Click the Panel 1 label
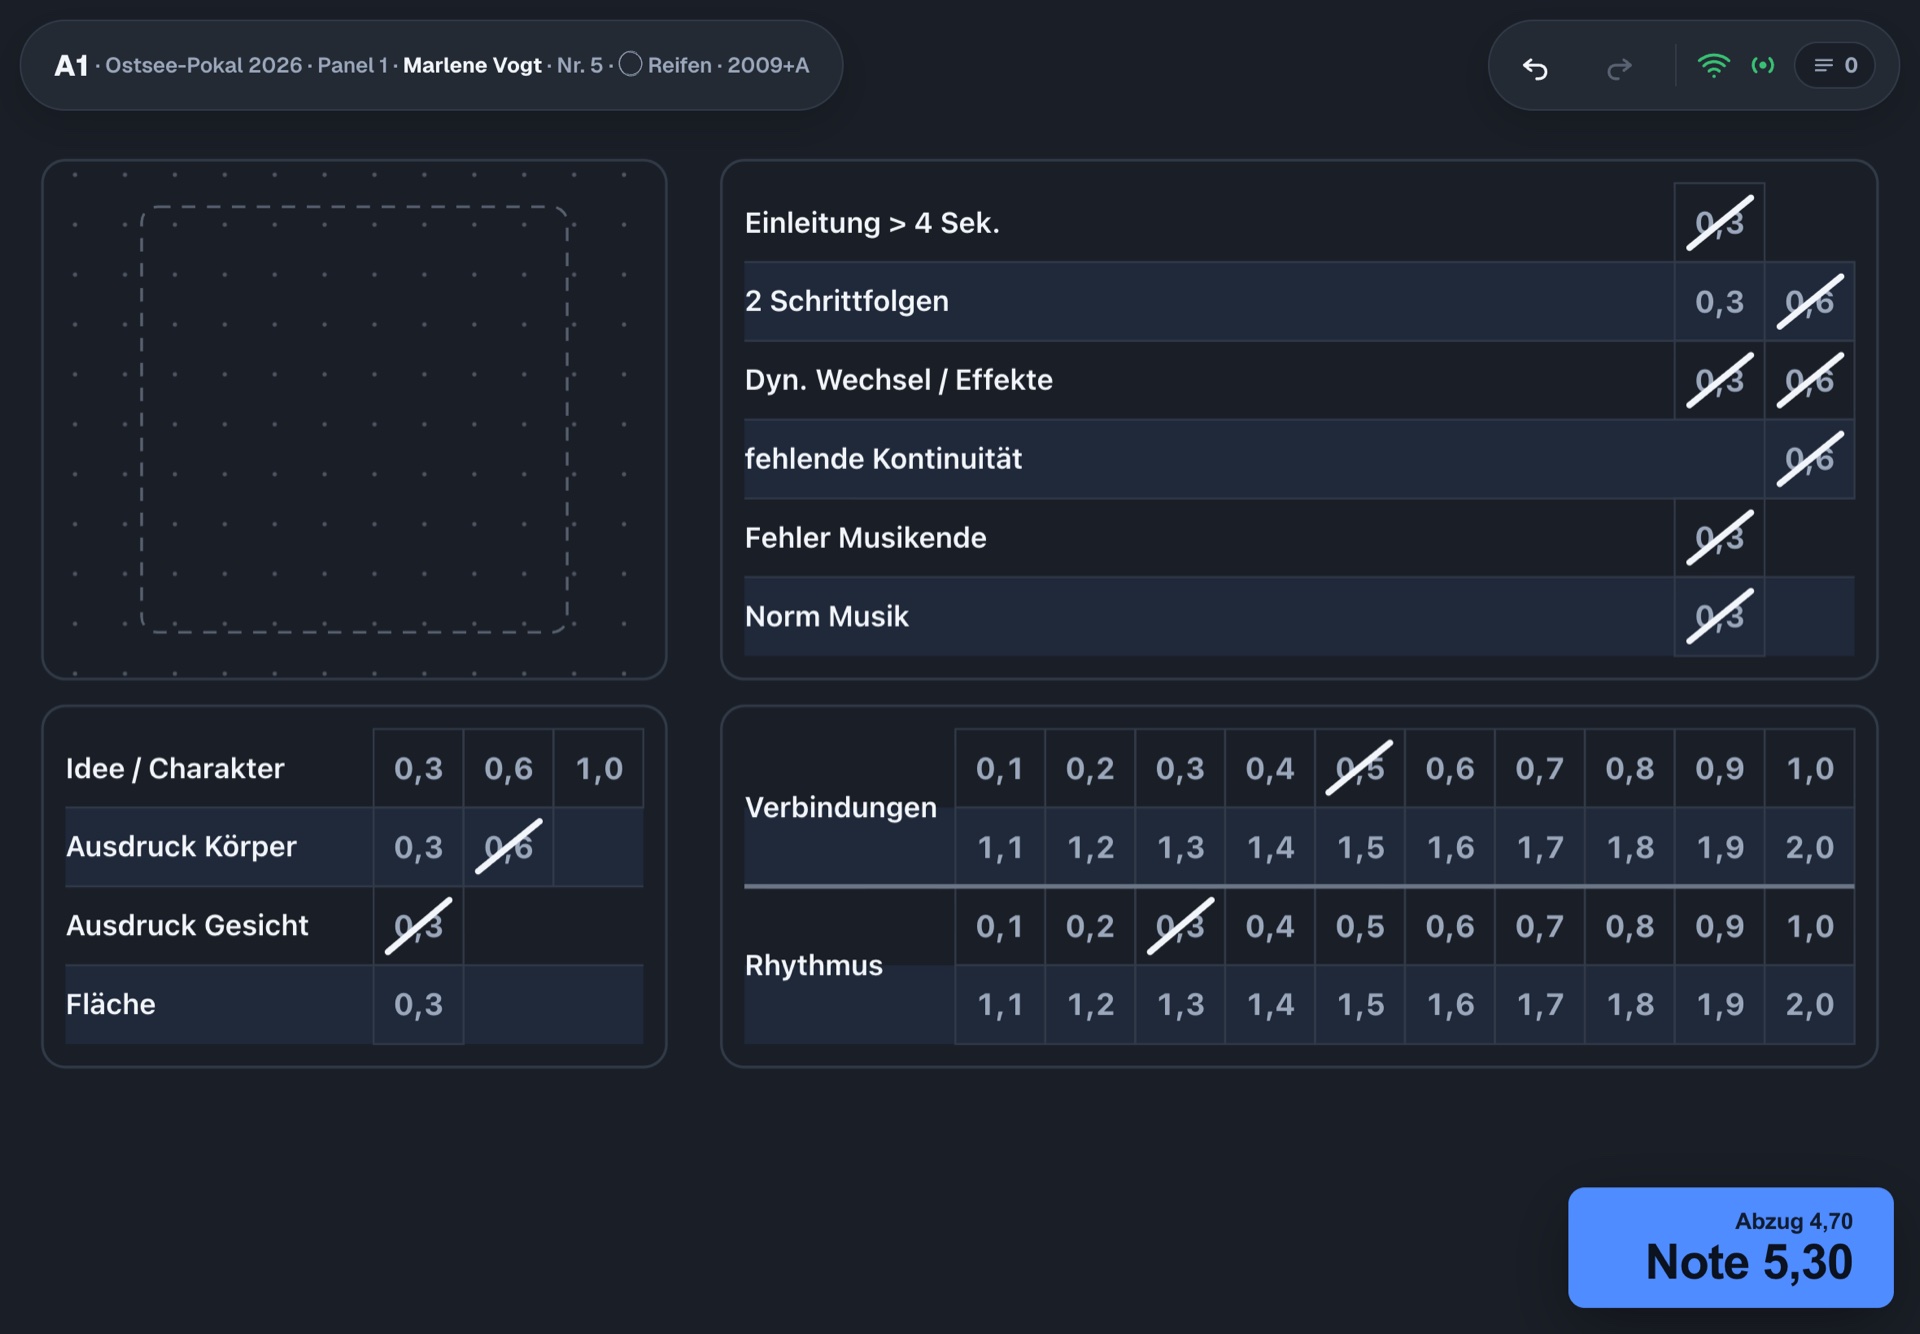This screenshot has width=1920, height=1334. [352, 65]
